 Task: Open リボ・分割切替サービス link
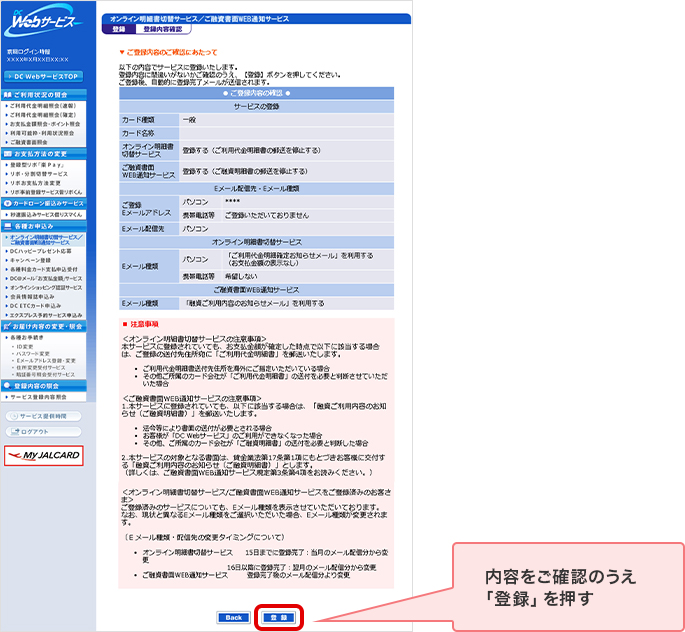38,174
